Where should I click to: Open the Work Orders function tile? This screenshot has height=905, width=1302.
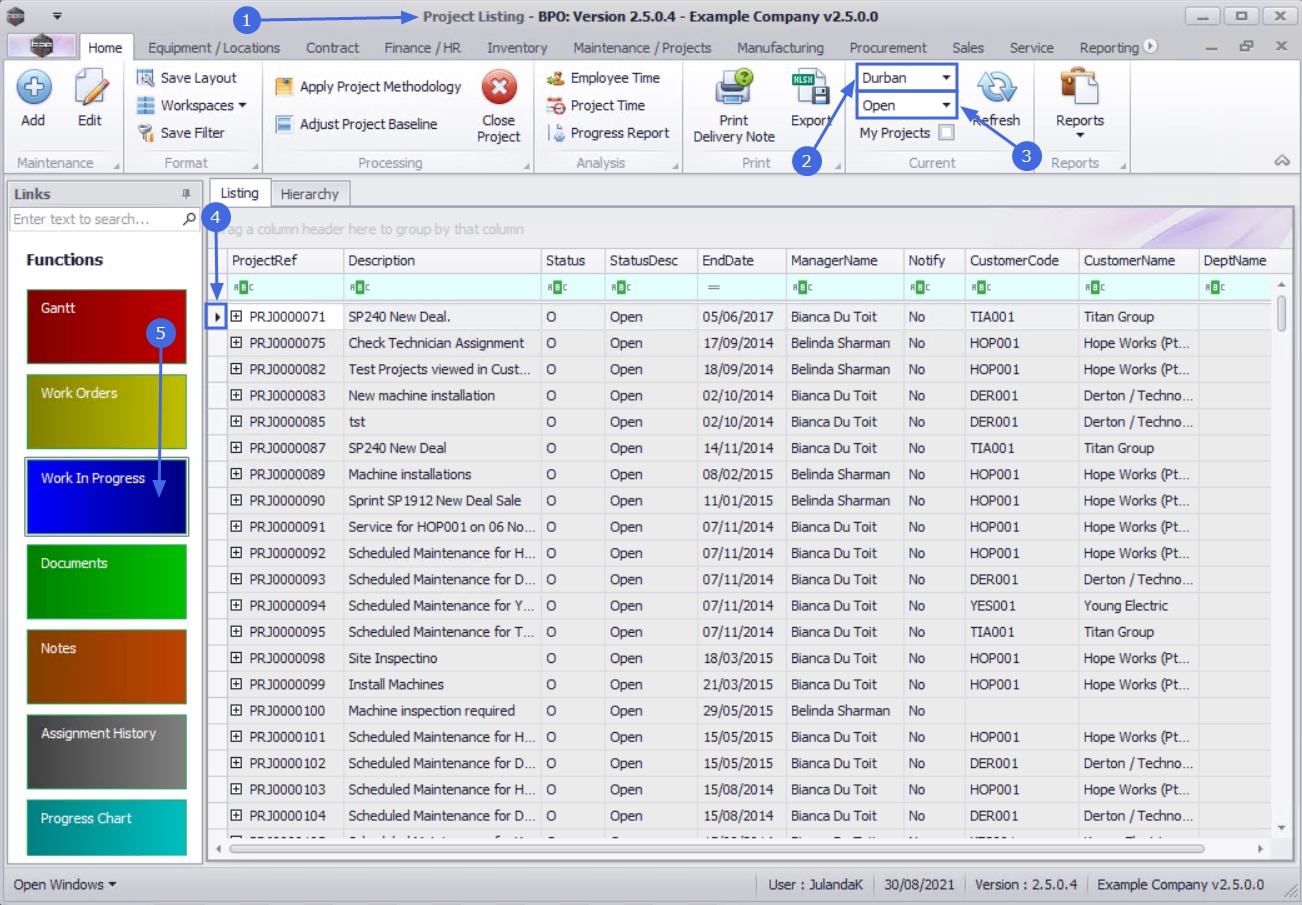coord(106,412)
